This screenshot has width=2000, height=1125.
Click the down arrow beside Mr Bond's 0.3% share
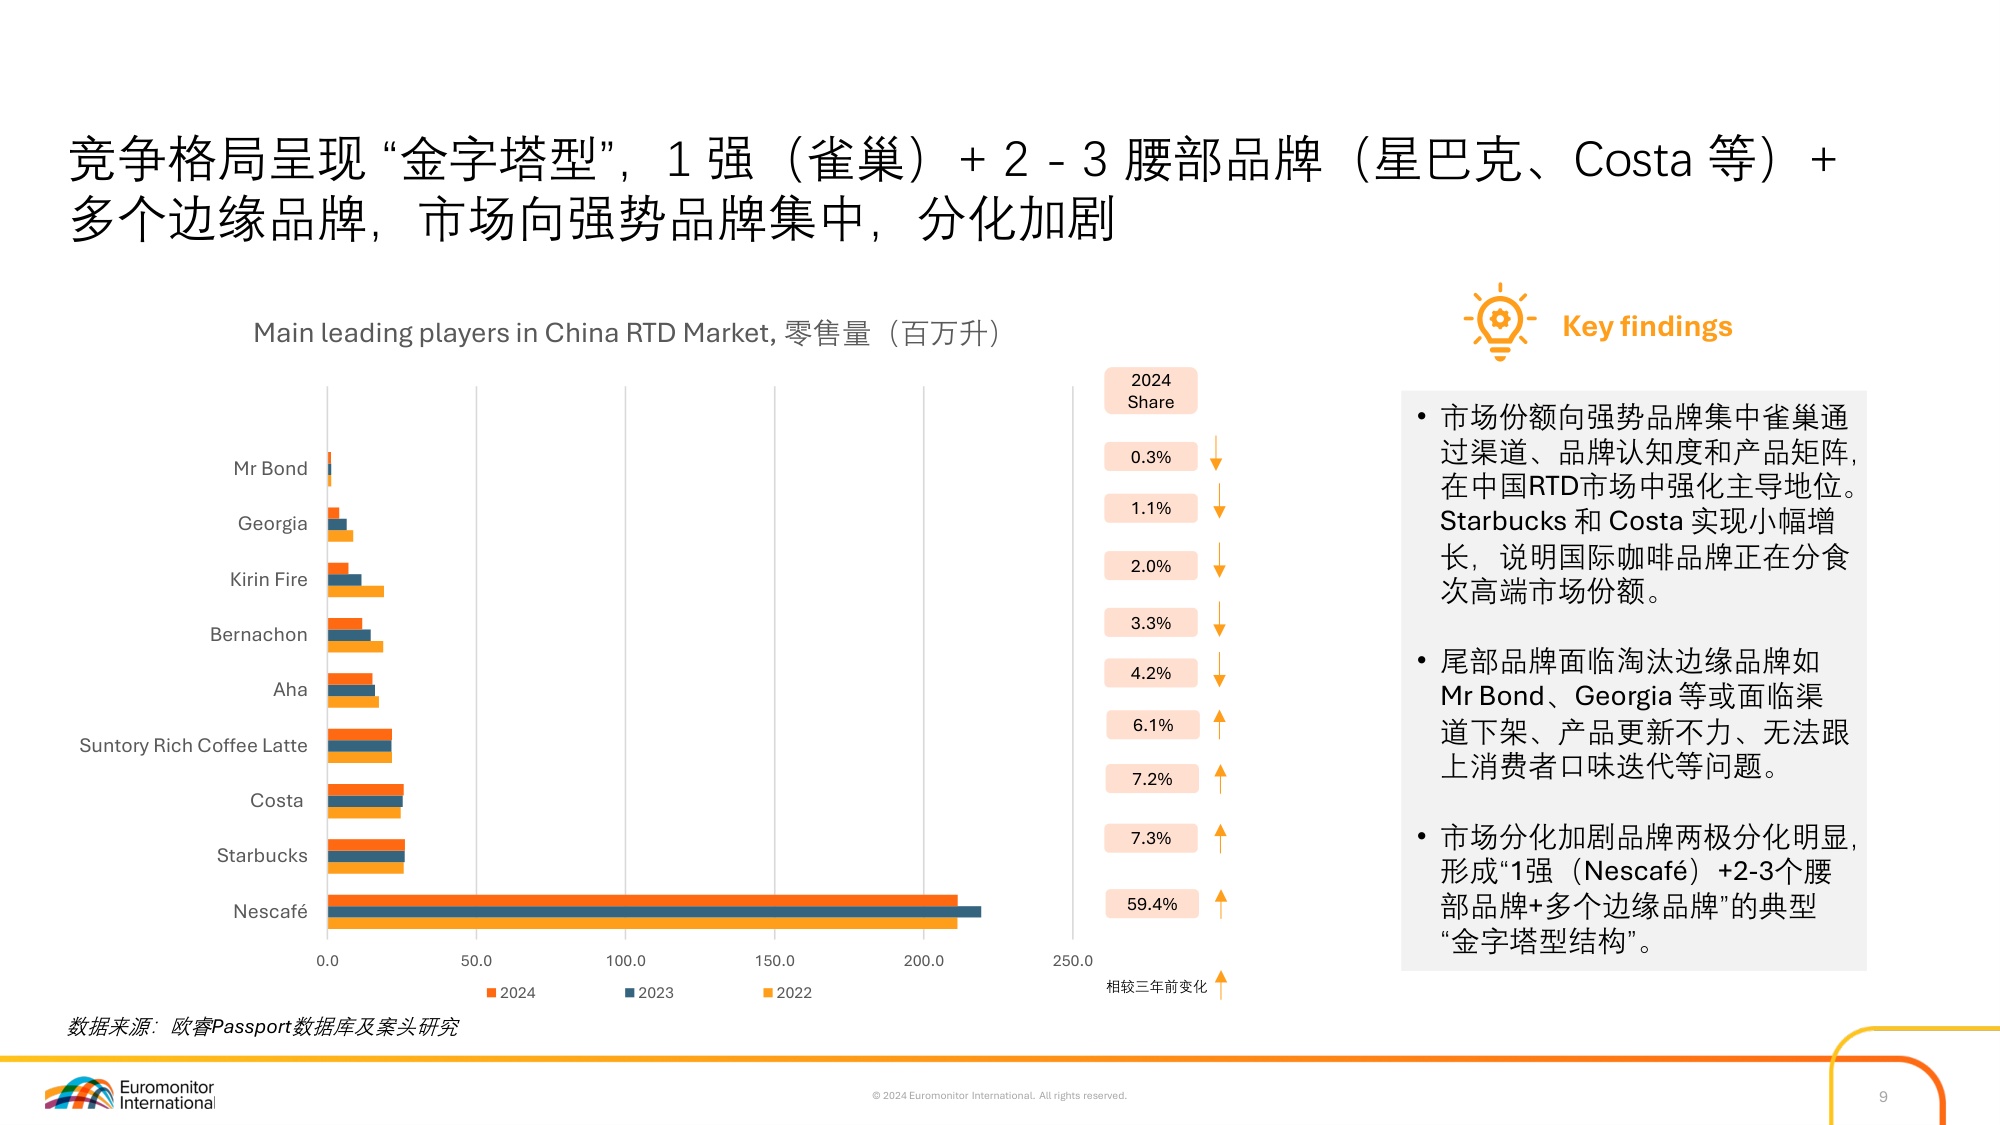1216,454
